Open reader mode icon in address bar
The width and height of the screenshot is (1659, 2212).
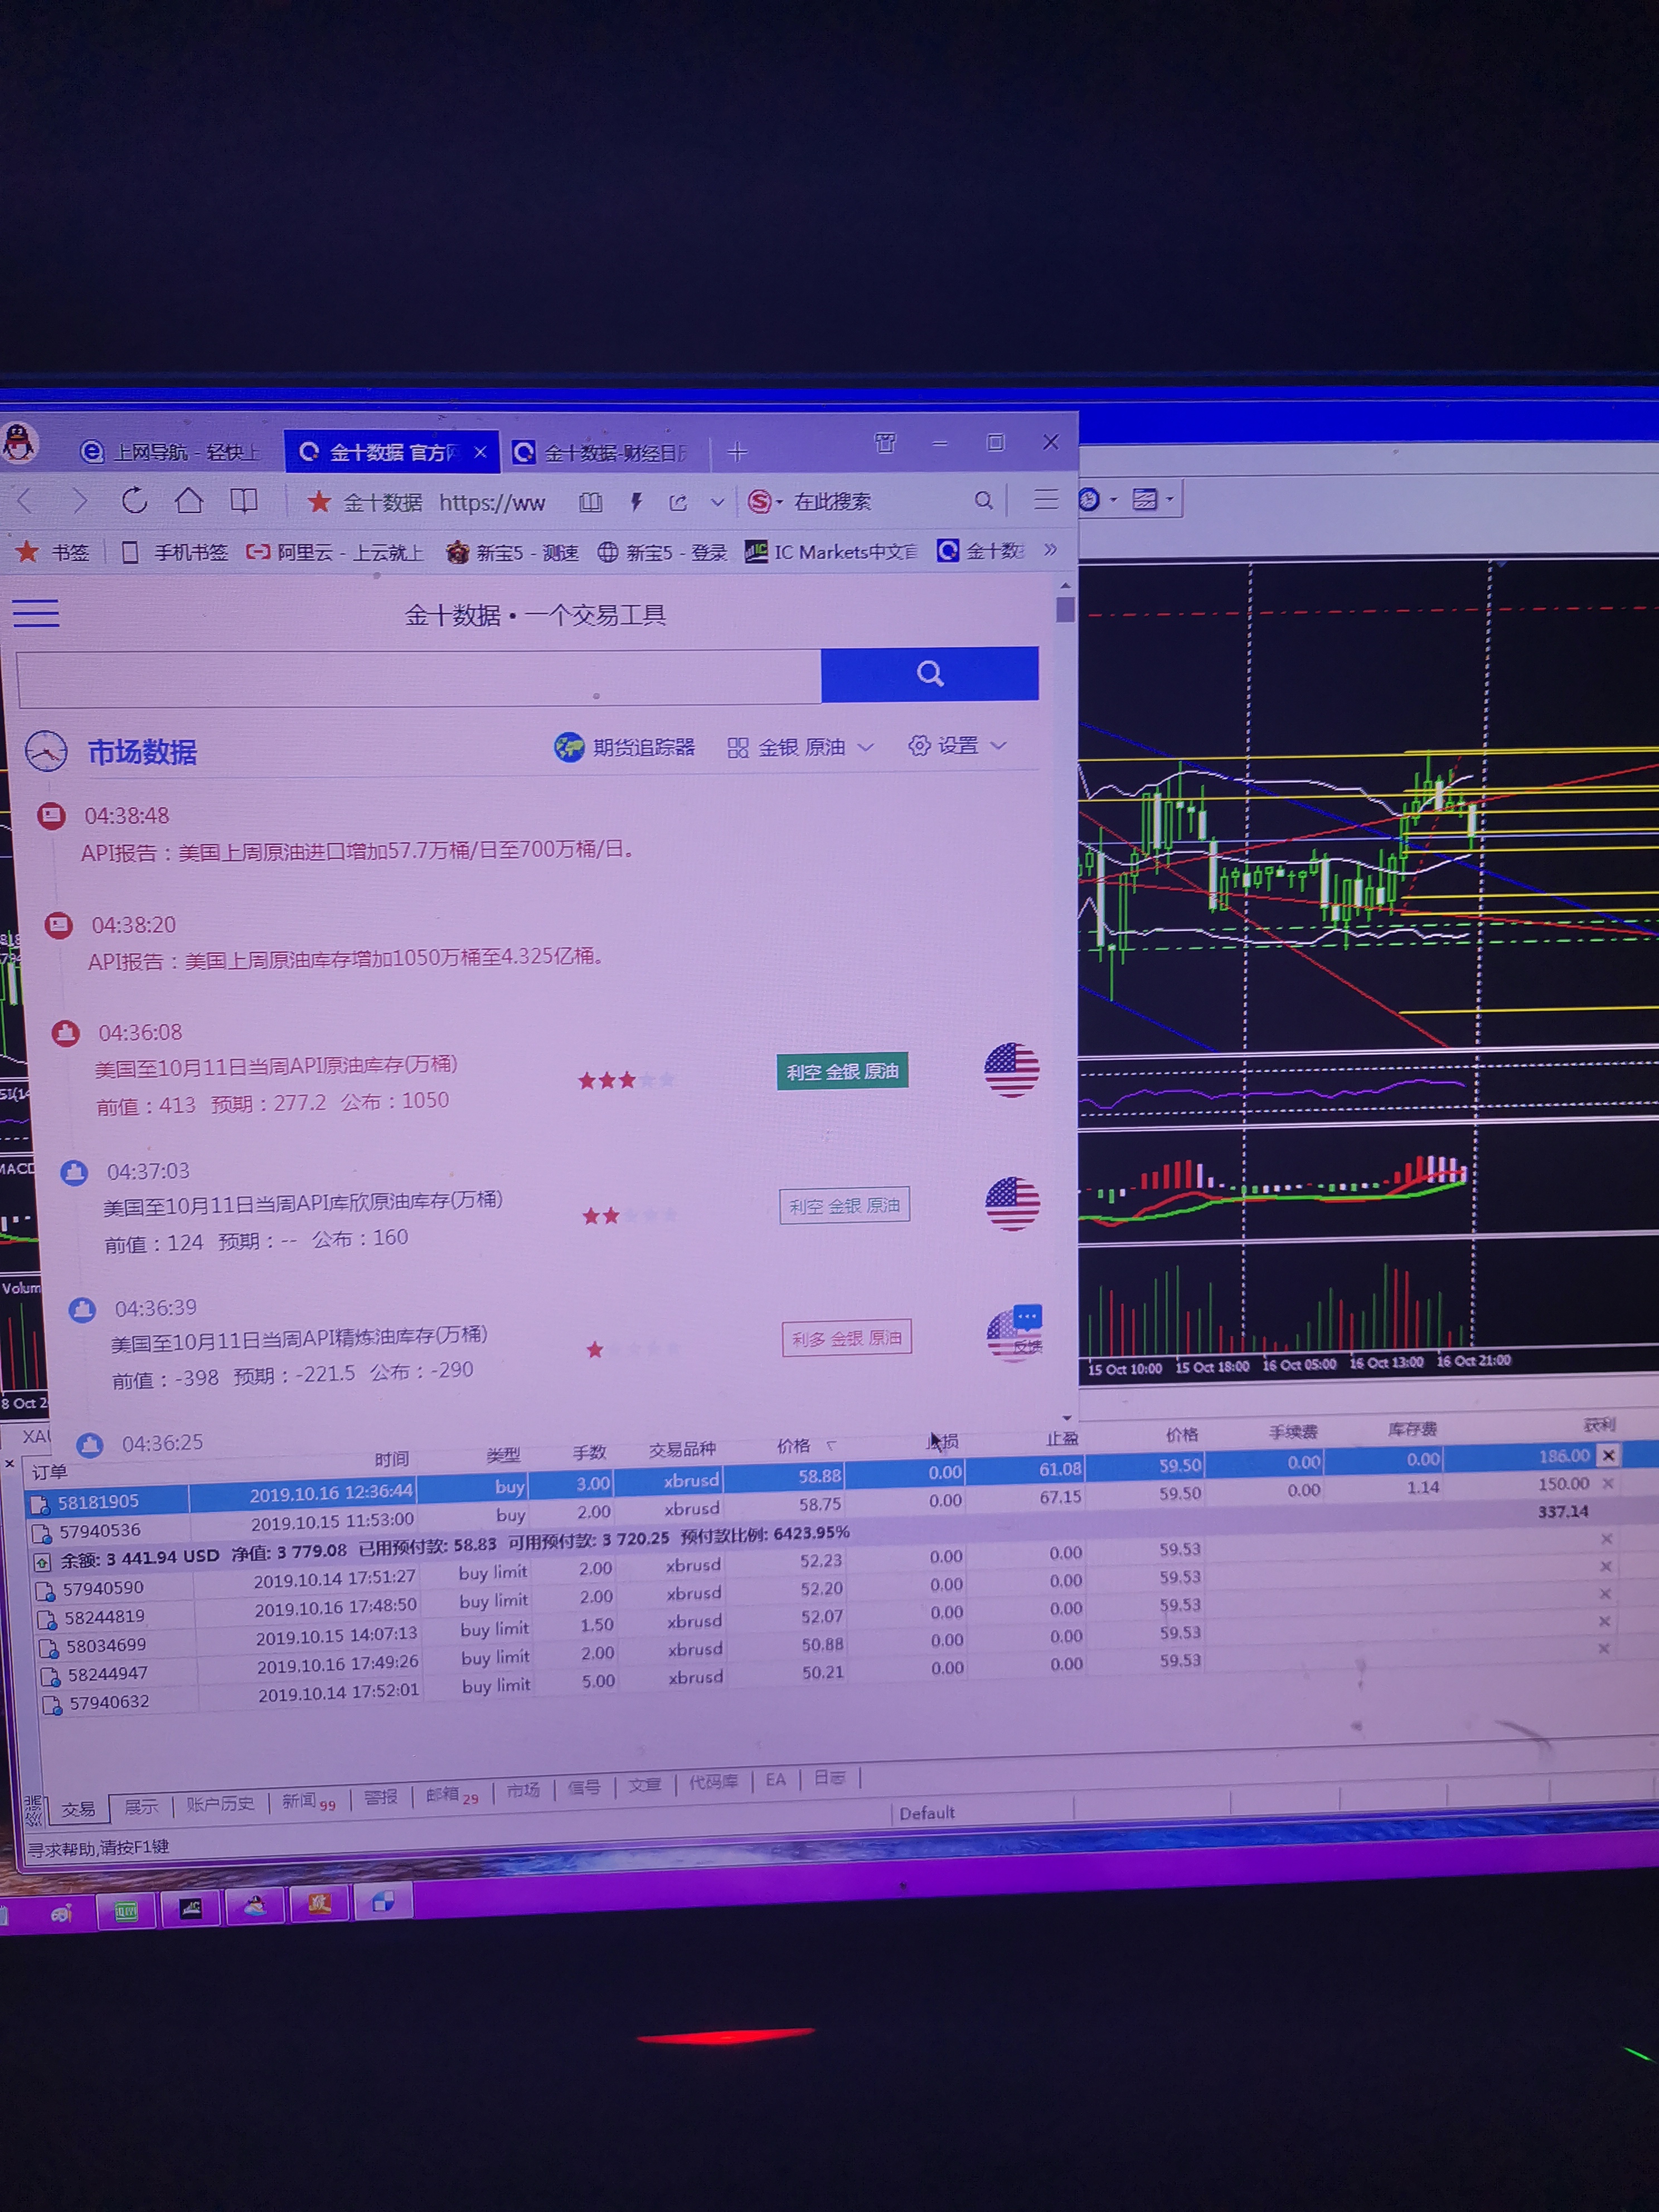point(591,502)
